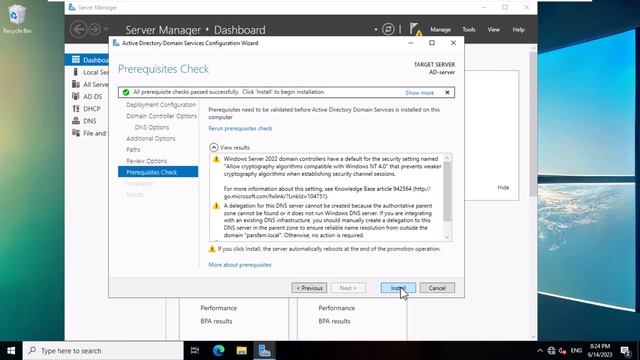
Task: Open the dropdown arrow left of refresh
Action: tap(376, 29)
